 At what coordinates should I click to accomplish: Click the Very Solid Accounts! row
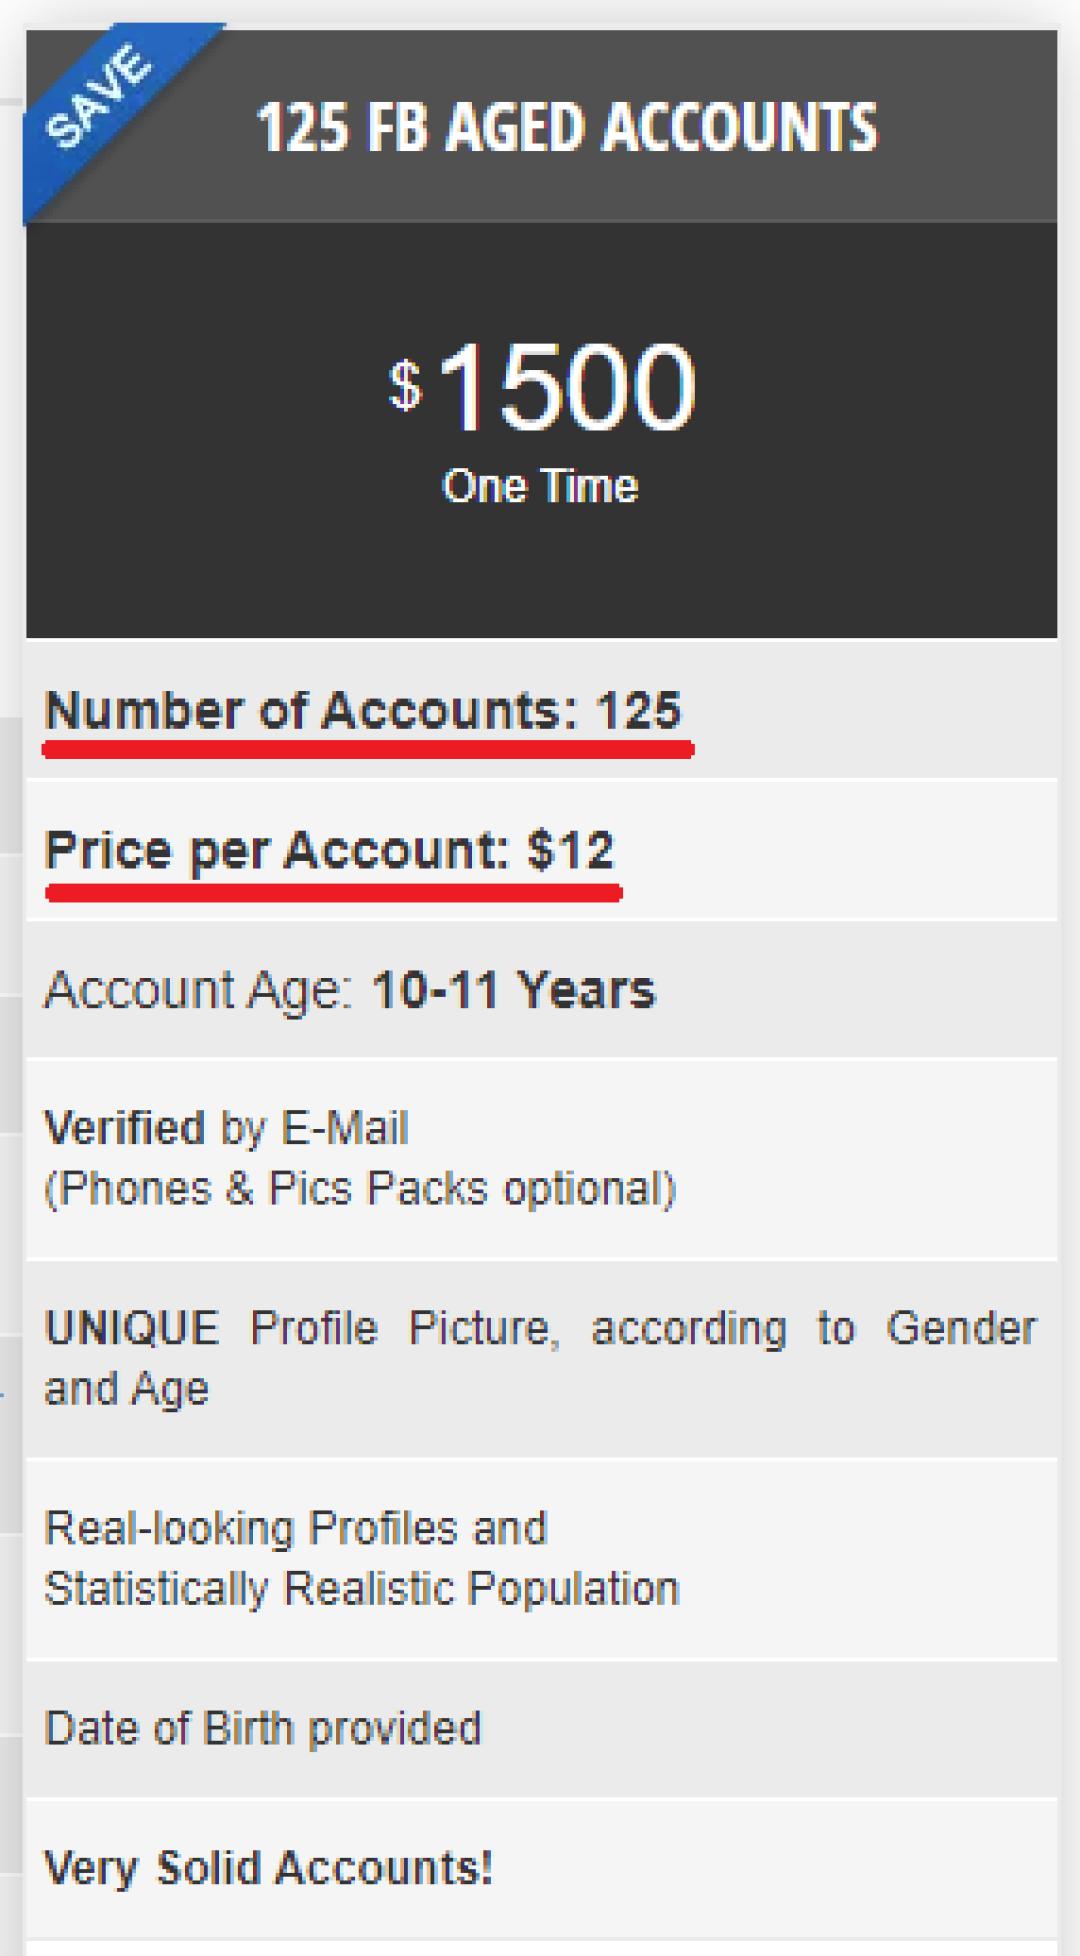(x=269, y=1867)
